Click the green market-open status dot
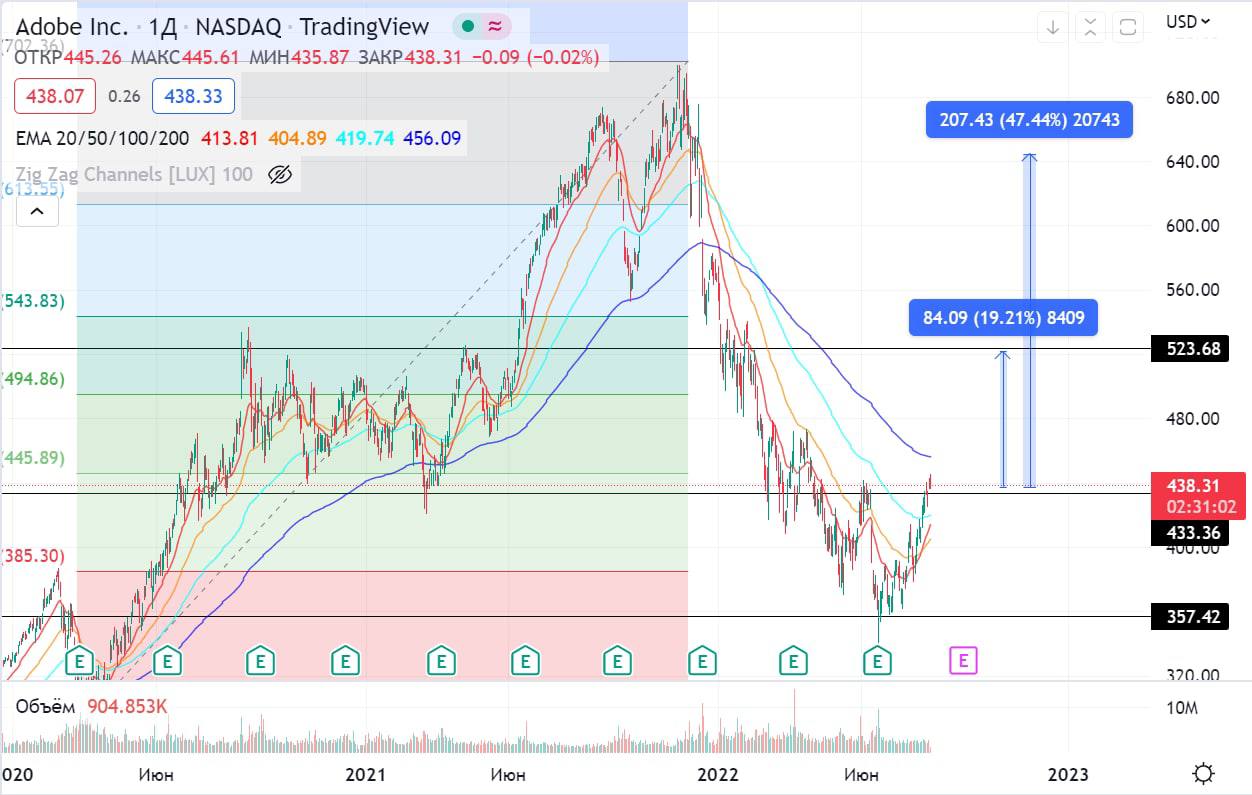The height and width of the screenshot is (795, 1252). (x=468, y=27)
